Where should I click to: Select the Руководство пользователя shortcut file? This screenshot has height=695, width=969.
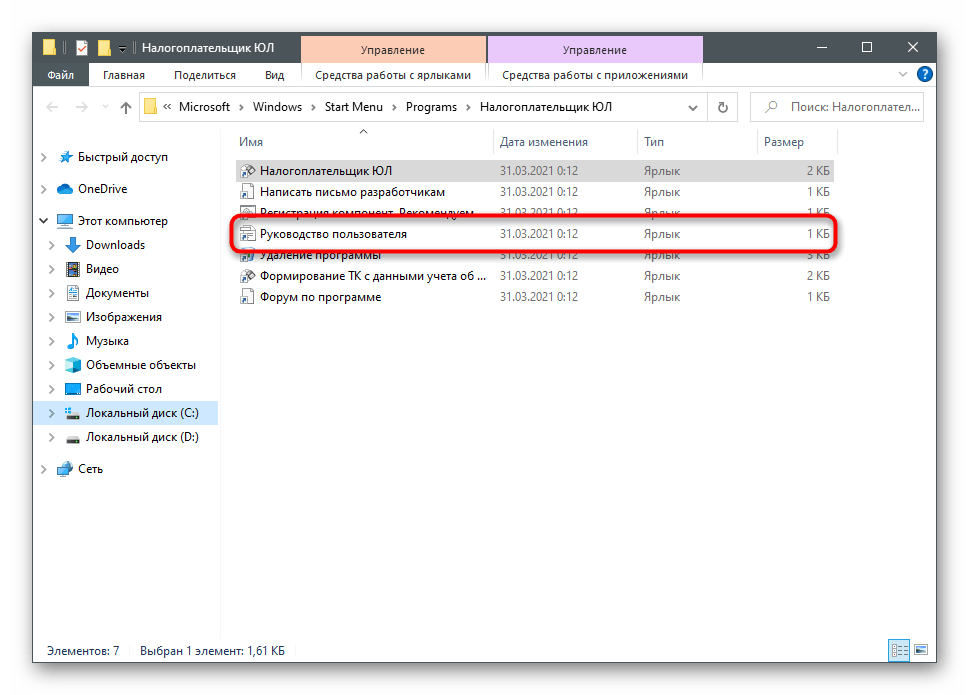pyautogui.click(x=333, y=234)
